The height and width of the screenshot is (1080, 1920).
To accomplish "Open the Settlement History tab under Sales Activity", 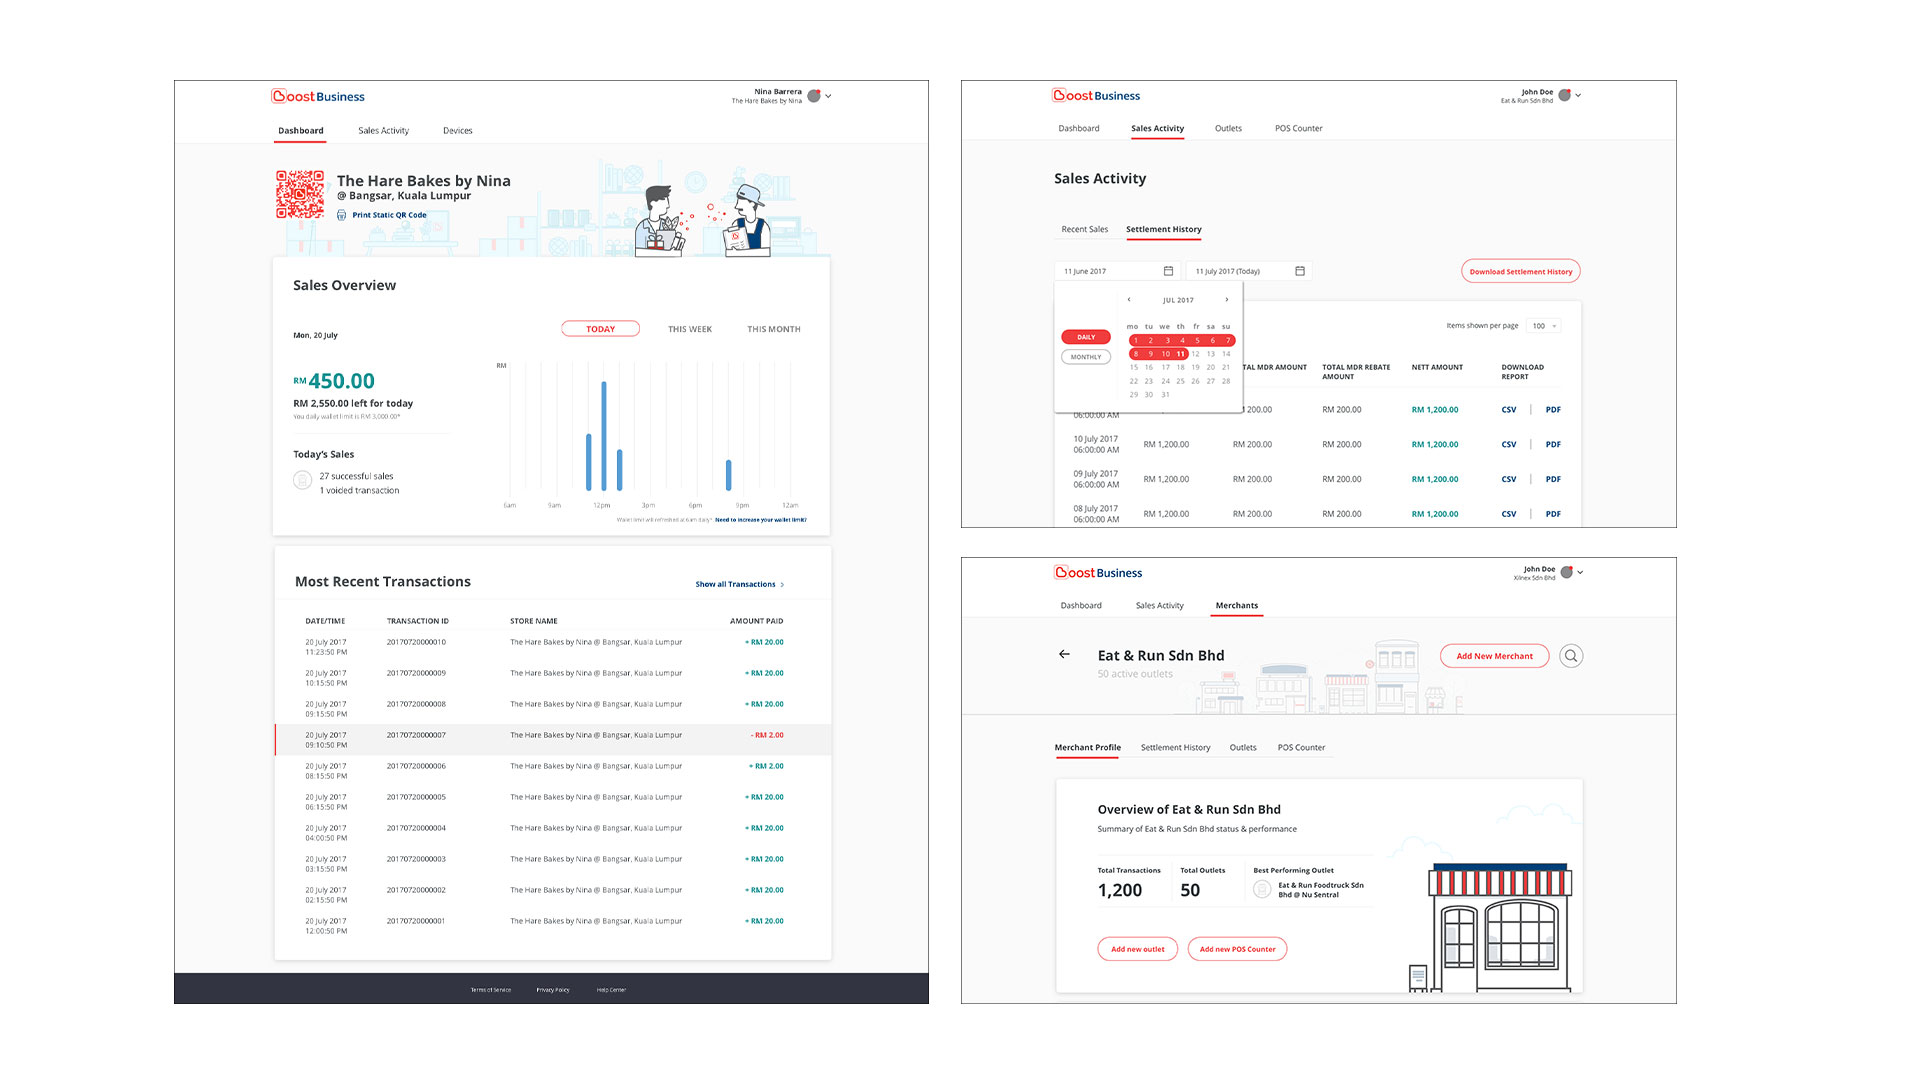I will [x=1163, y=229].
